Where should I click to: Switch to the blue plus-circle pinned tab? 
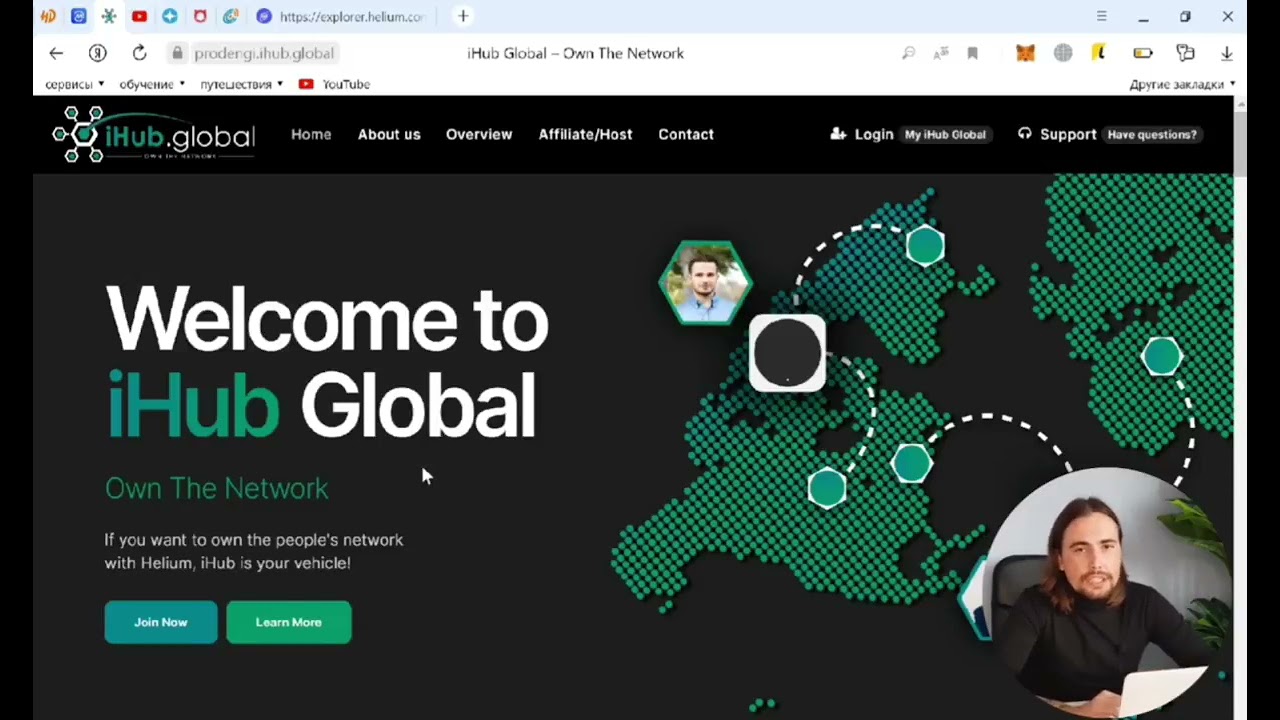[170, 16]
